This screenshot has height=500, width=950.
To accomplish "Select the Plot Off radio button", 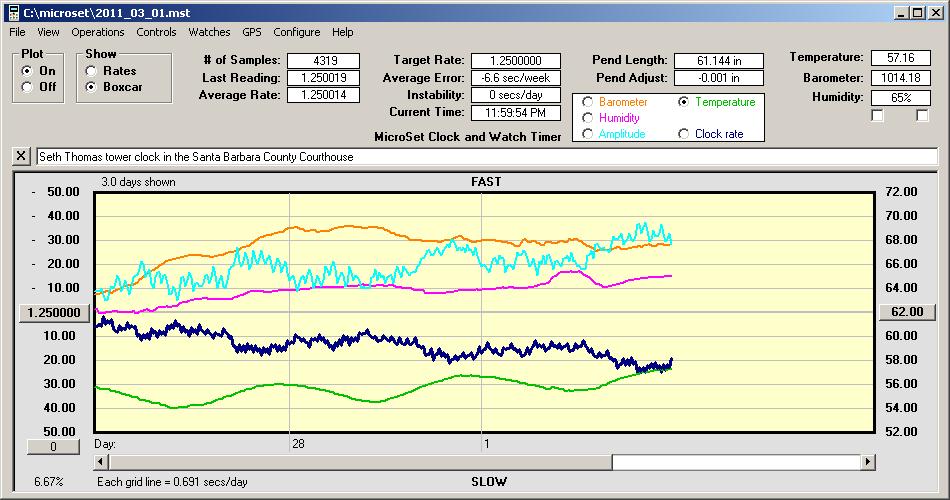I will [x=27, y=87].
